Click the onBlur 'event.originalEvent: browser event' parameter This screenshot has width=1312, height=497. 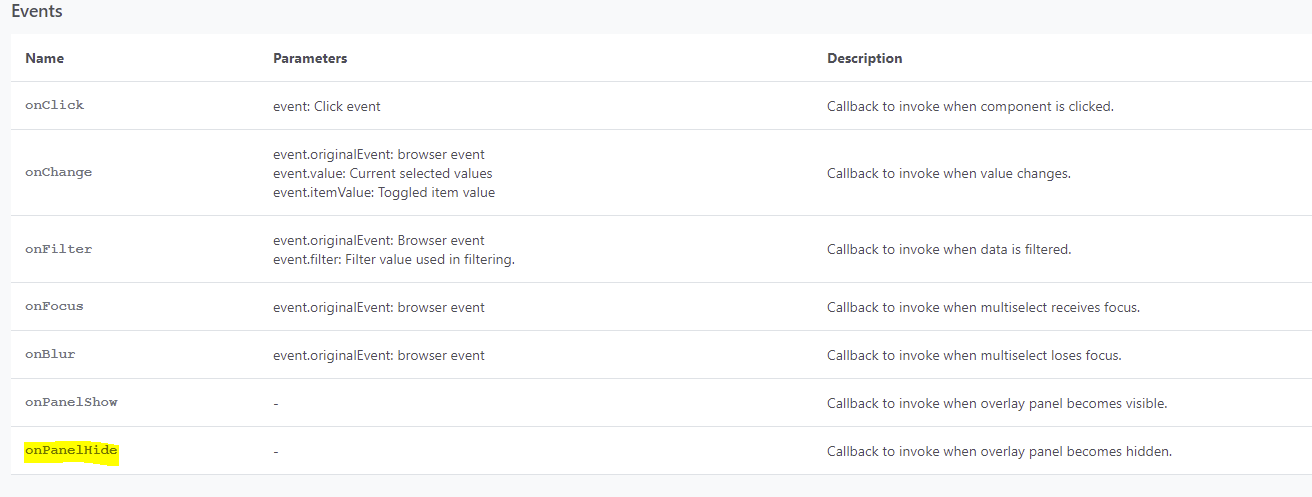379,355
